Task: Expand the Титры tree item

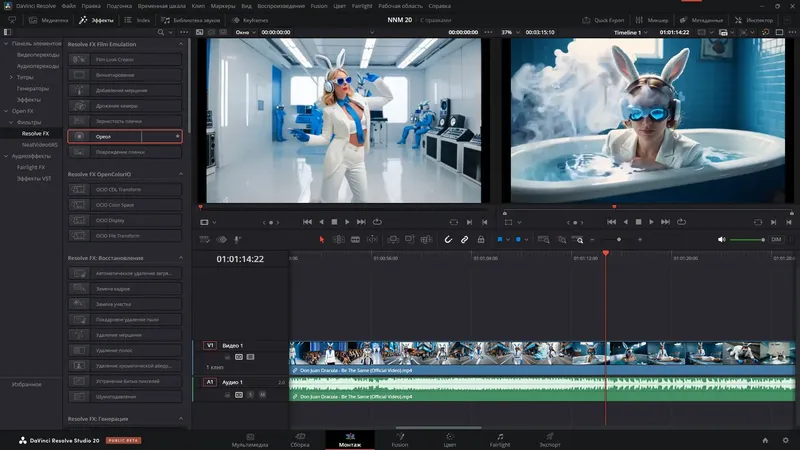Action: (12, 77)
